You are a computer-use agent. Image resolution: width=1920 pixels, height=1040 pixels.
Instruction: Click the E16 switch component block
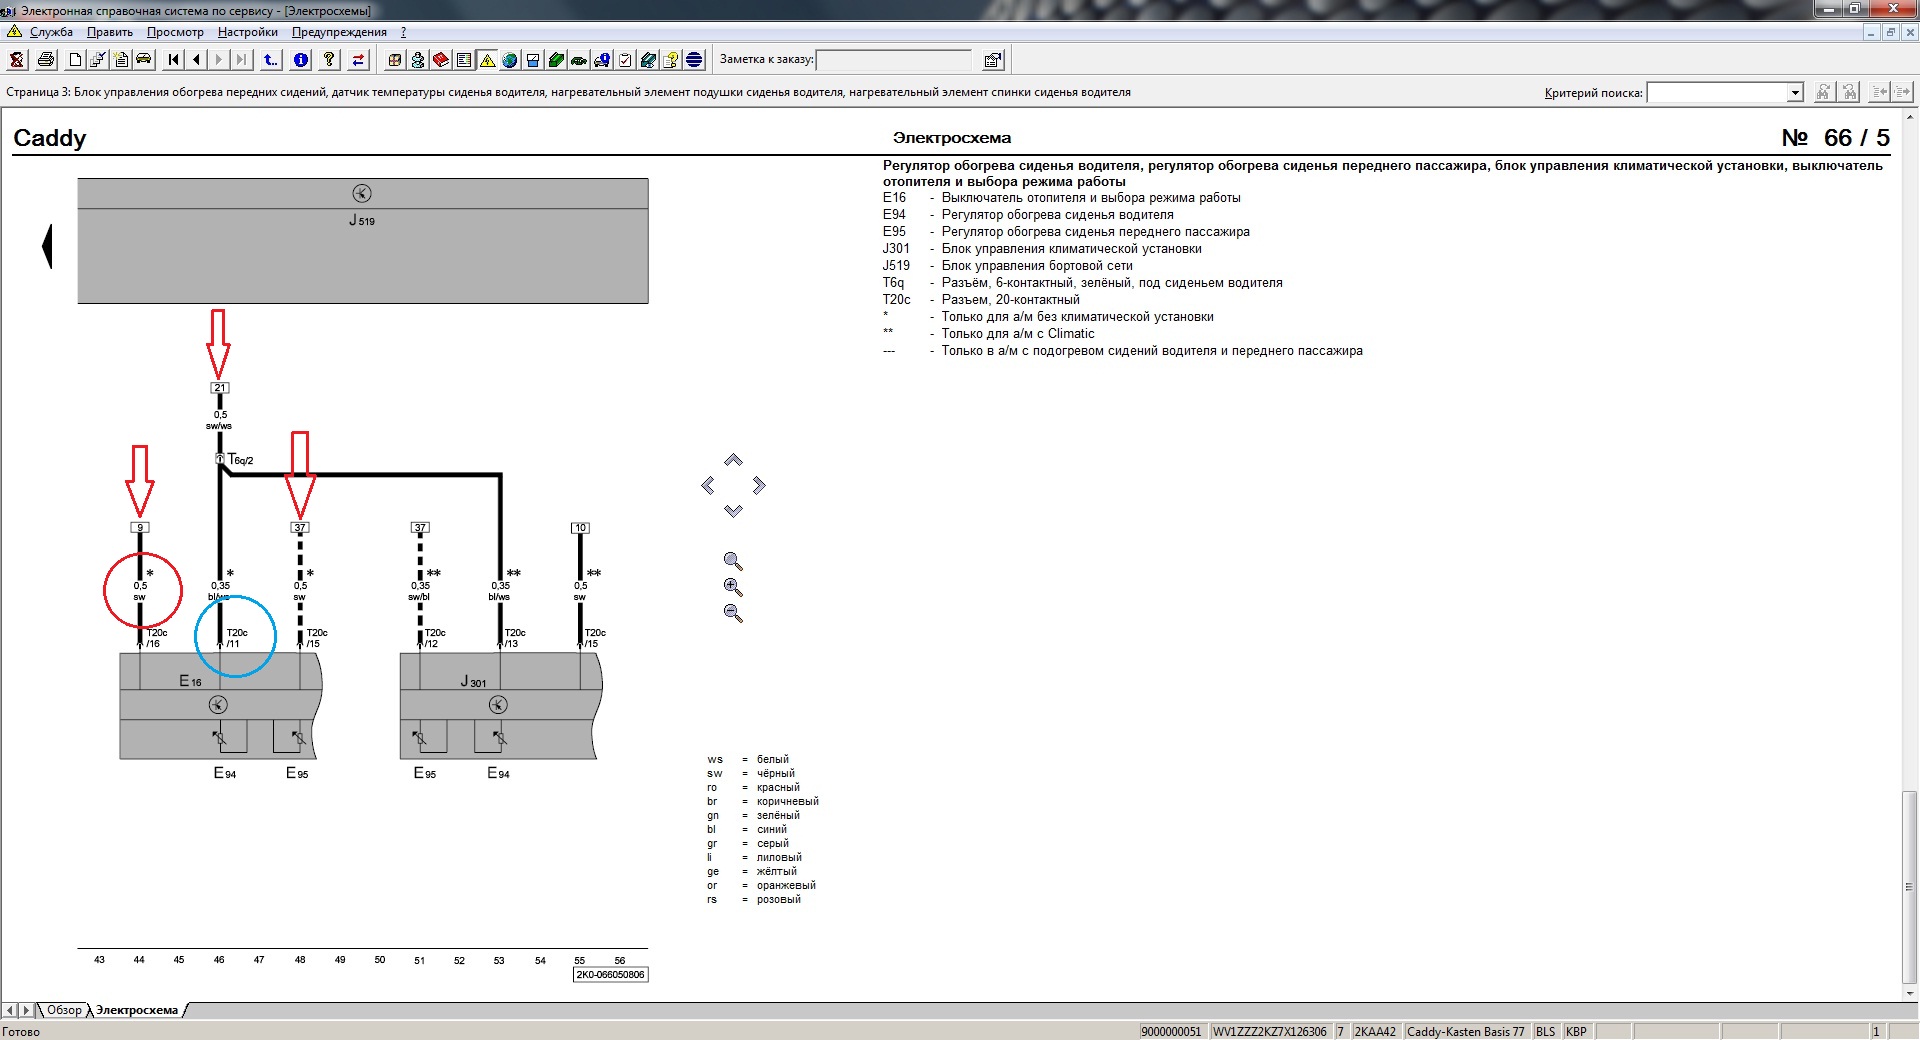tap(220, 706)
